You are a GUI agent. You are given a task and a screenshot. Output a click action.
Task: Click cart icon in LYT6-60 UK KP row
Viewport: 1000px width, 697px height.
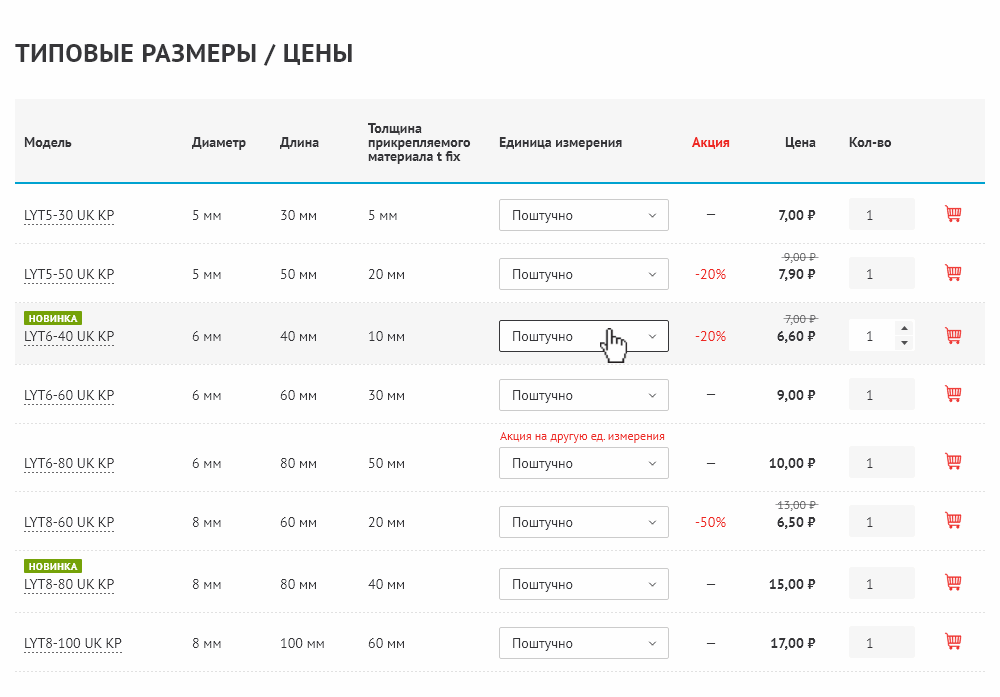point(953,394)
